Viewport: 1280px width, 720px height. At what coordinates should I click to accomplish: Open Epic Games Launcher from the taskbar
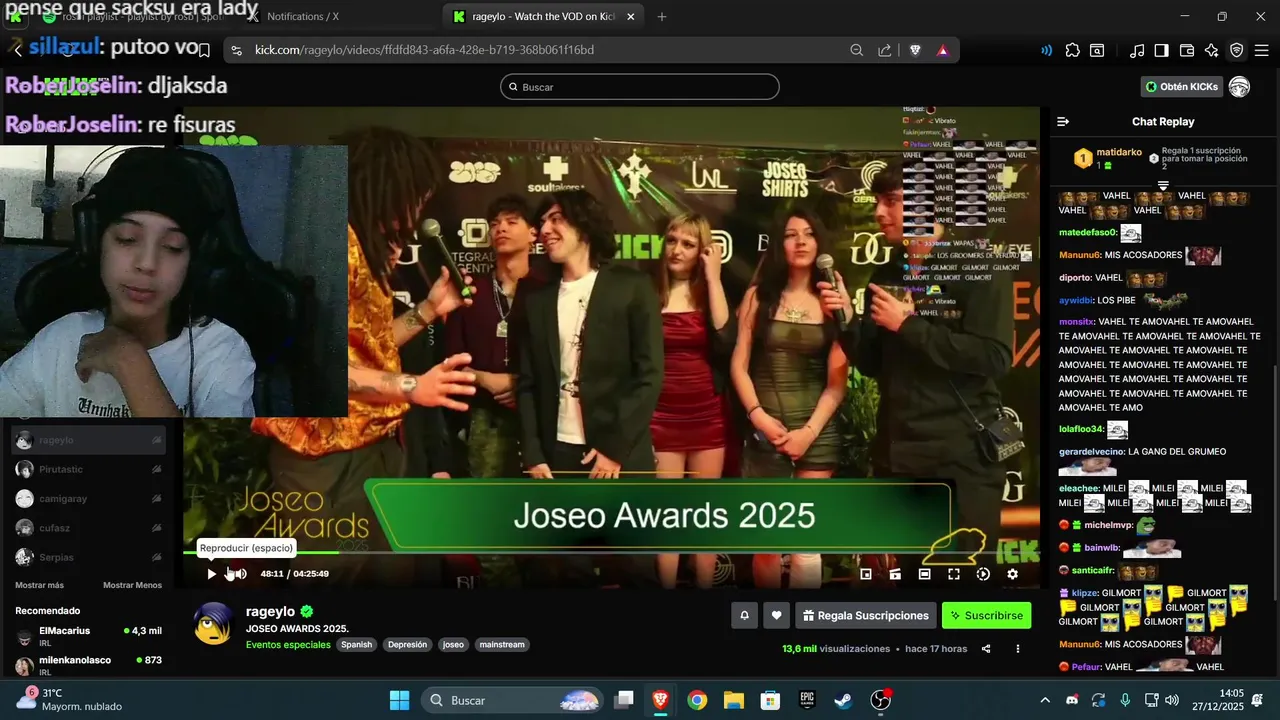[x=806, y=700]
